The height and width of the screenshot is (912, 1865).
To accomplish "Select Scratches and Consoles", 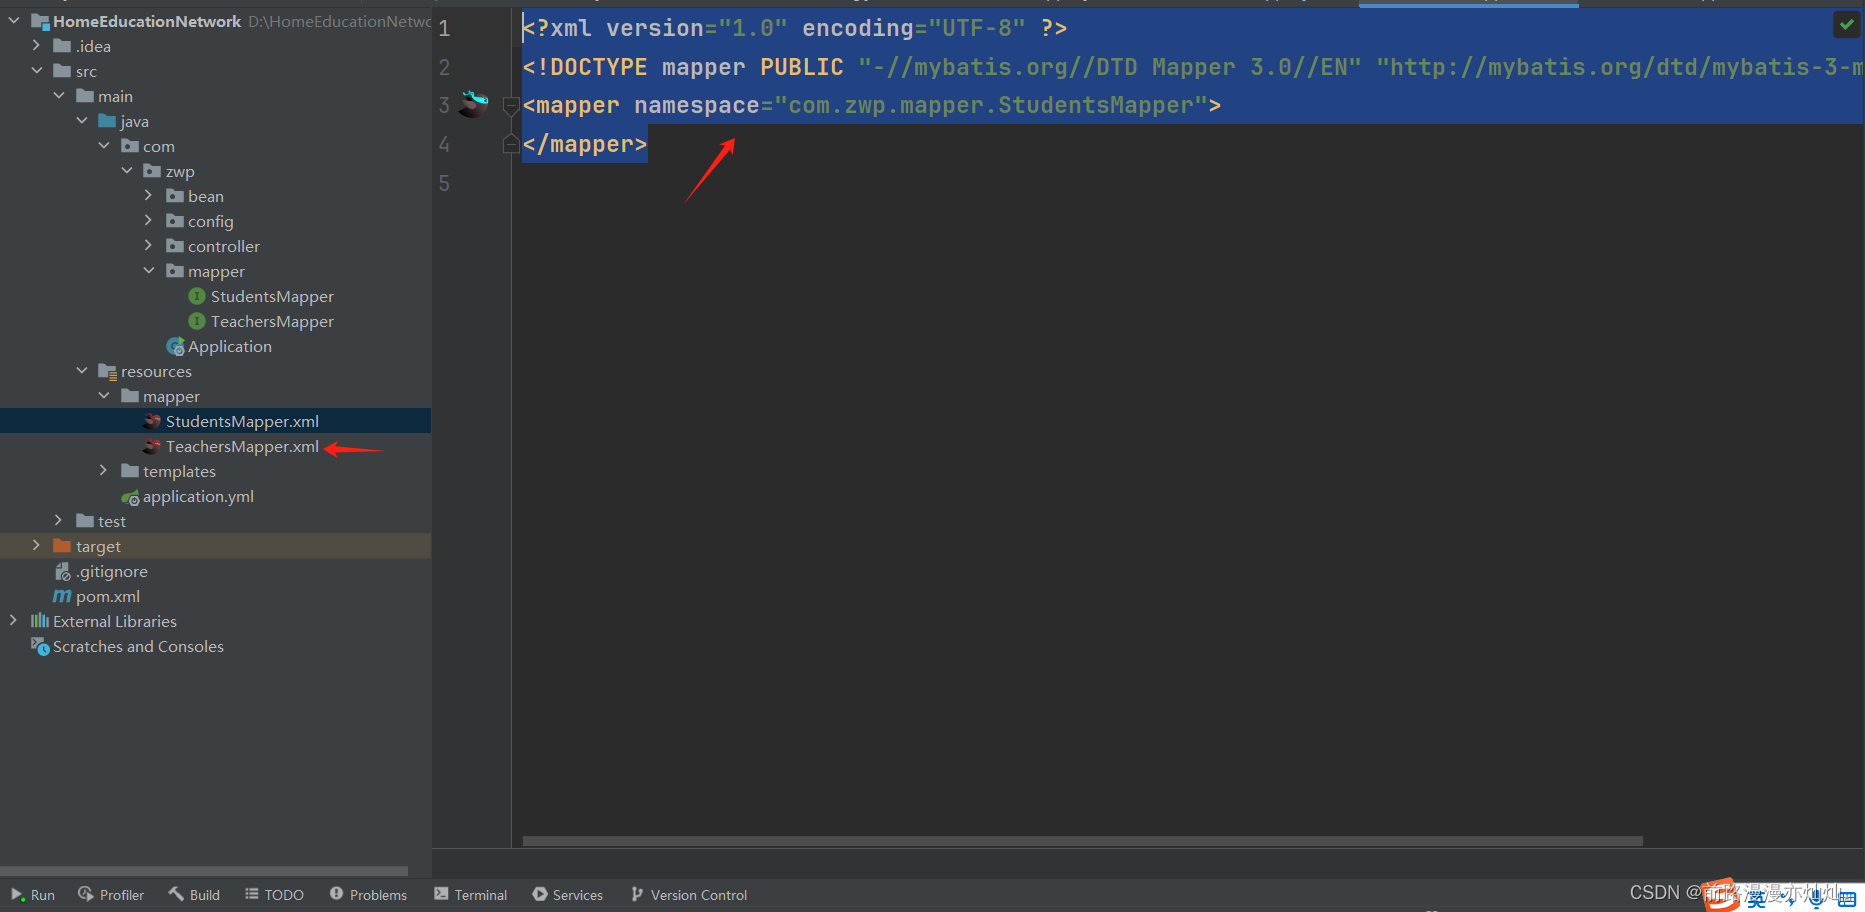I will (138, 646).
